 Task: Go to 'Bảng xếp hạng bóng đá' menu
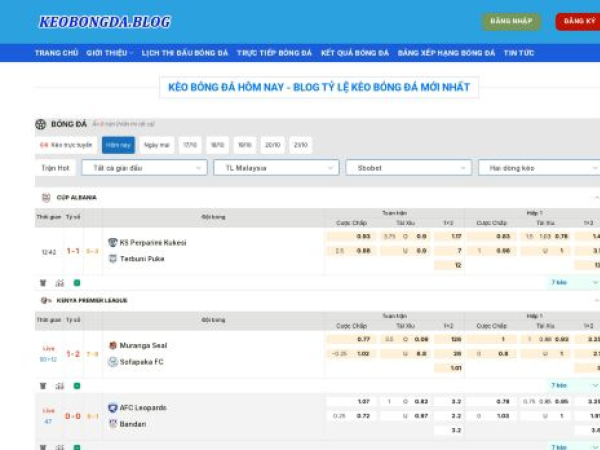[446, 53]
